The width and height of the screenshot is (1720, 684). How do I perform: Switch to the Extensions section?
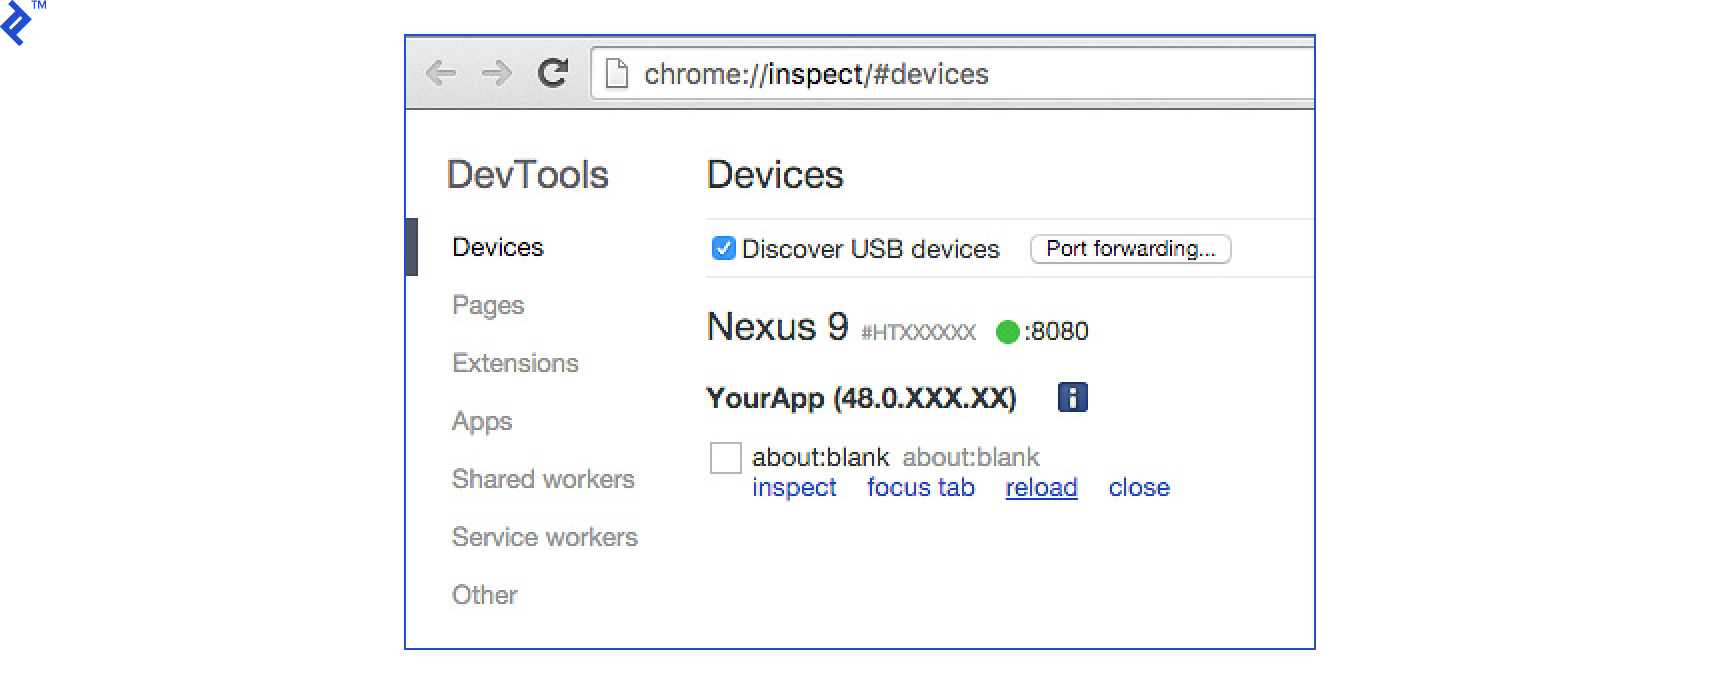pos(515,363)
